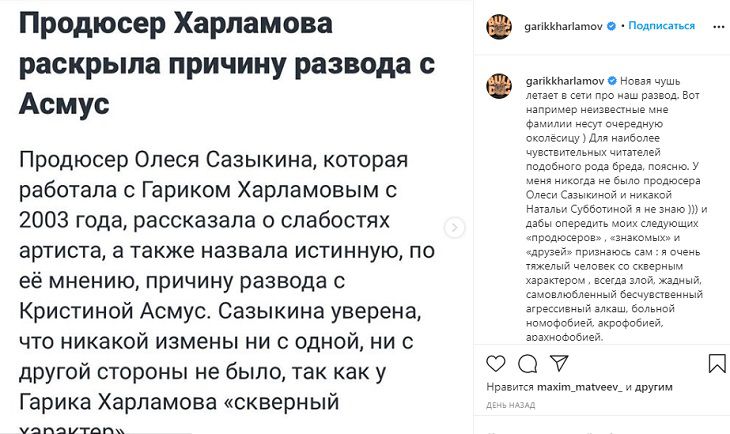Open the three-dot more options menu

714,27
